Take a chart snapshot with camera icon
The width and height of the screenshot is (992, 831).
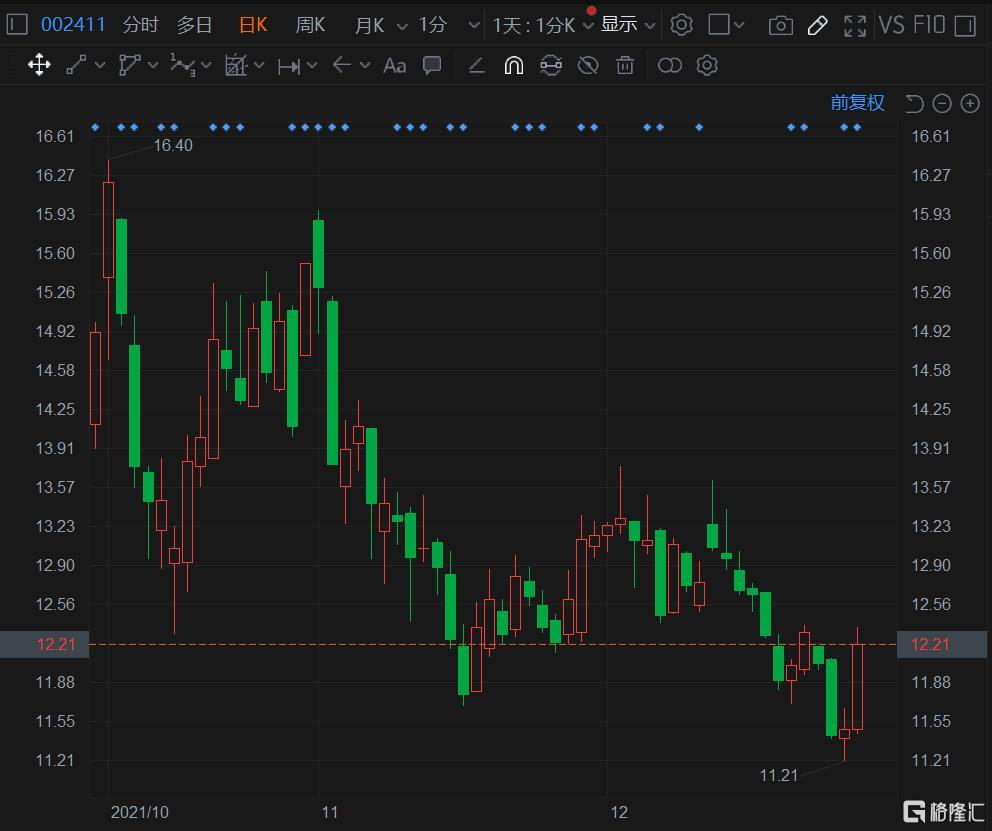[781, 25]
